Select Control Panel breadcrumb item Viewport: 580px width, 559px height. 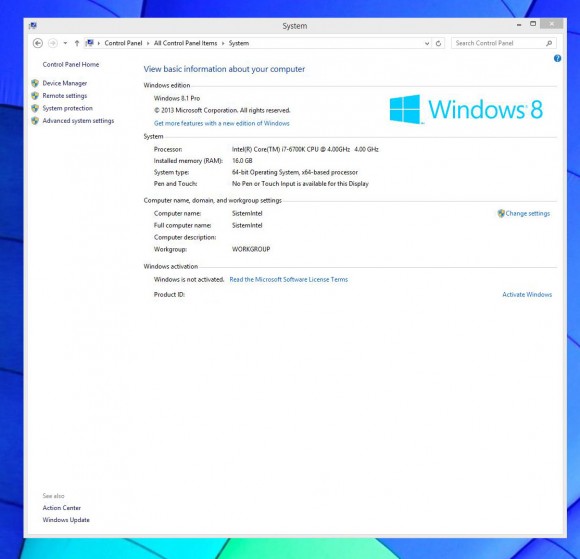(x=123, y=43)
